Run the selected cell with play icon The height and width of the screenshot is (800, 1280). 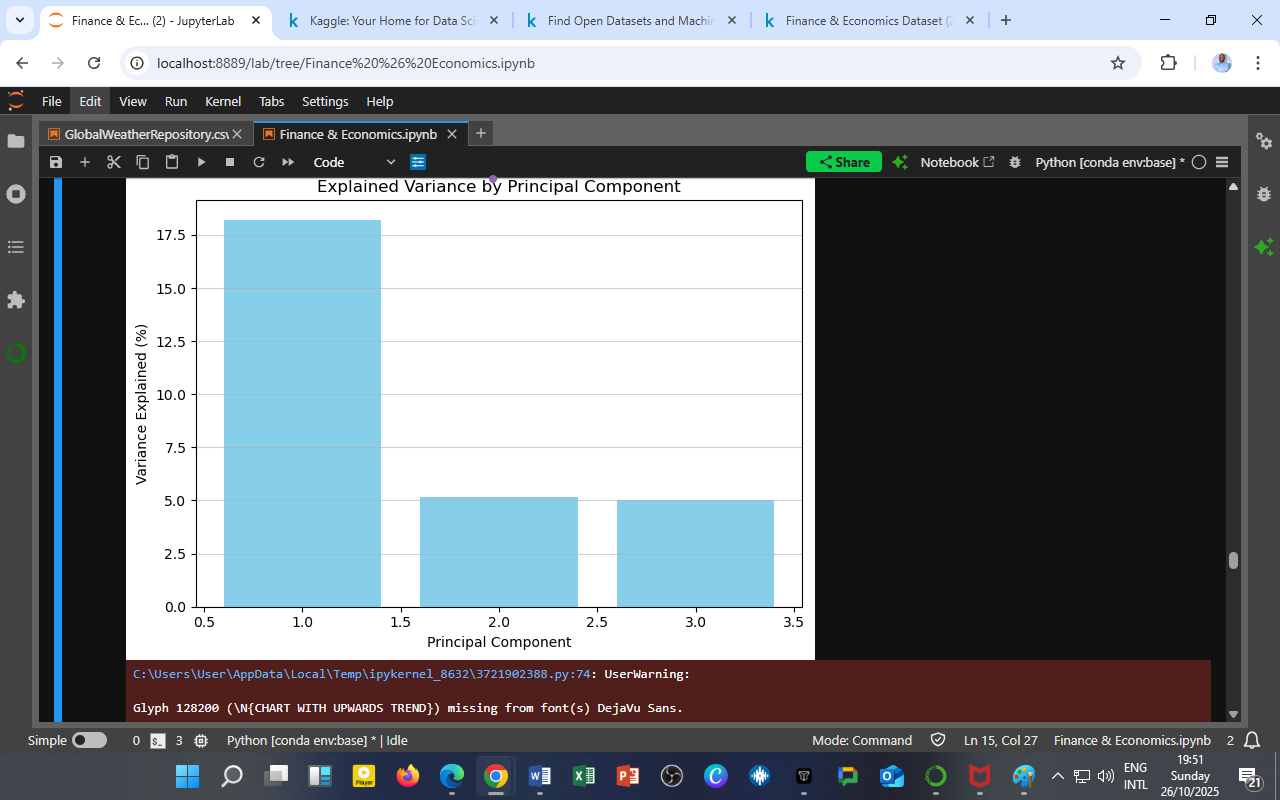click(201, 162)
